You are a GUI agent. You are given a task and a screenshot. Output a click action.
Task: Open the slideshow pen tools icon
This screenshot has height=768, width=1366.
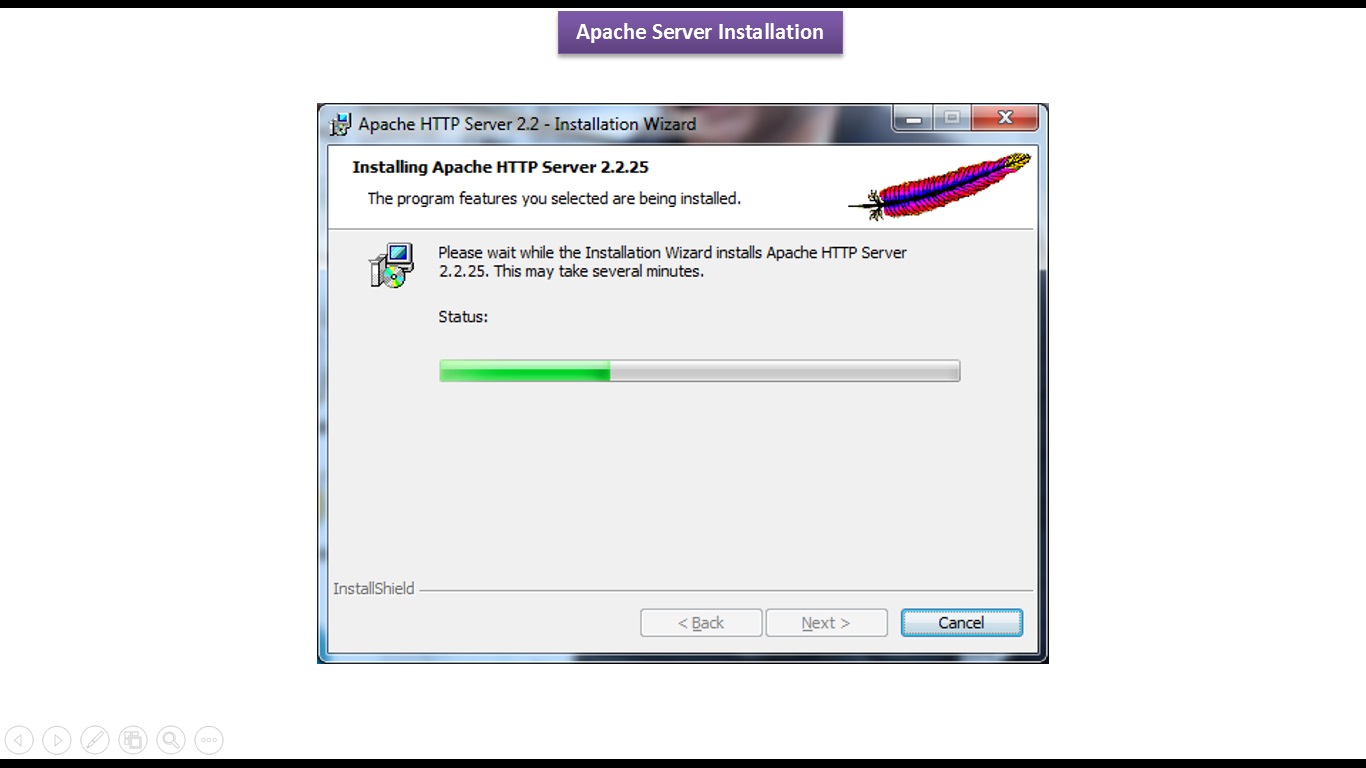[x=95, y=740]
